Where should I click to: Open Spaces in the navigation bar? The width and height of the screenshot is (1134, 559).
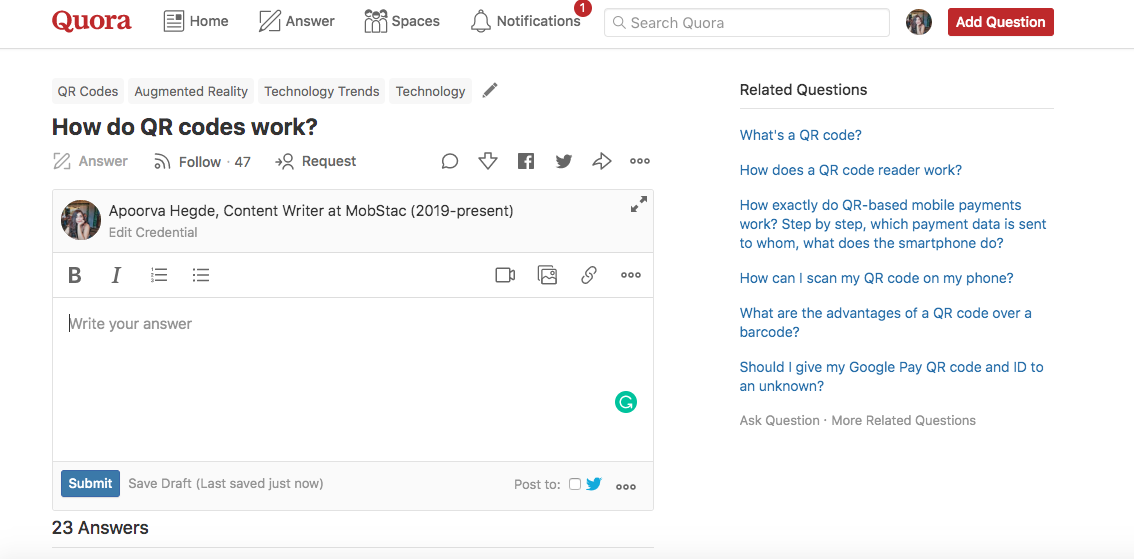pos(402,22)
